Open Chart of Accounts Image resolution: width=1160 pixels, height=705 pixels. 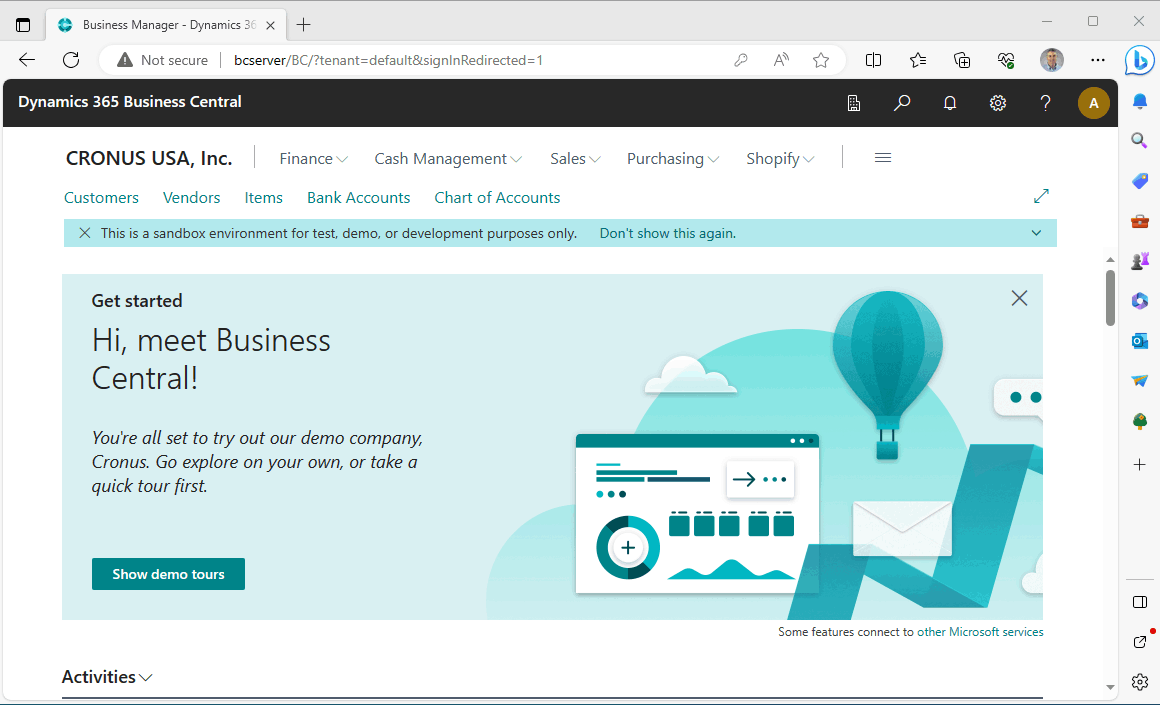tap(497, 198)
